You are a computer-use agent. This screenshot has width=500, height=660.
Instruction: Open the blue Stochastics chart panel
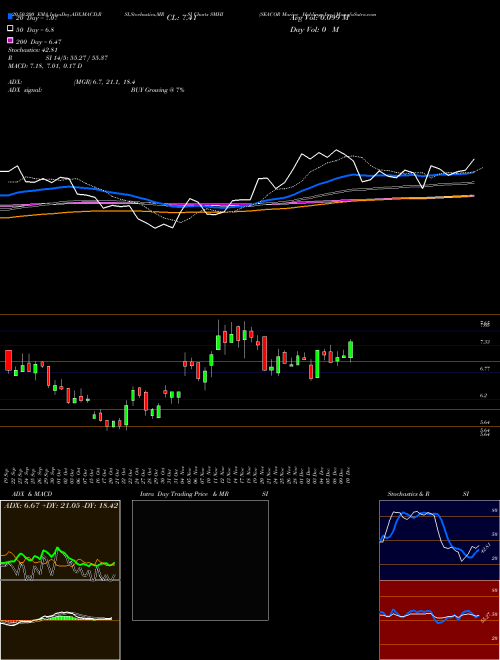pos(439,540)
